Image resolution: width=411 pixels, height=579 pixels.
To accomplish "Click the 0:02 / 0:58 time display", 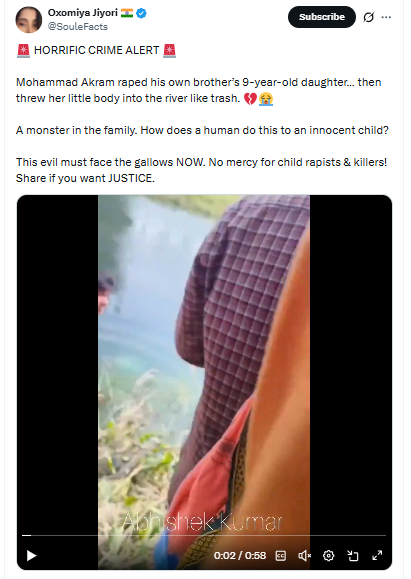I will click(240, 555).
